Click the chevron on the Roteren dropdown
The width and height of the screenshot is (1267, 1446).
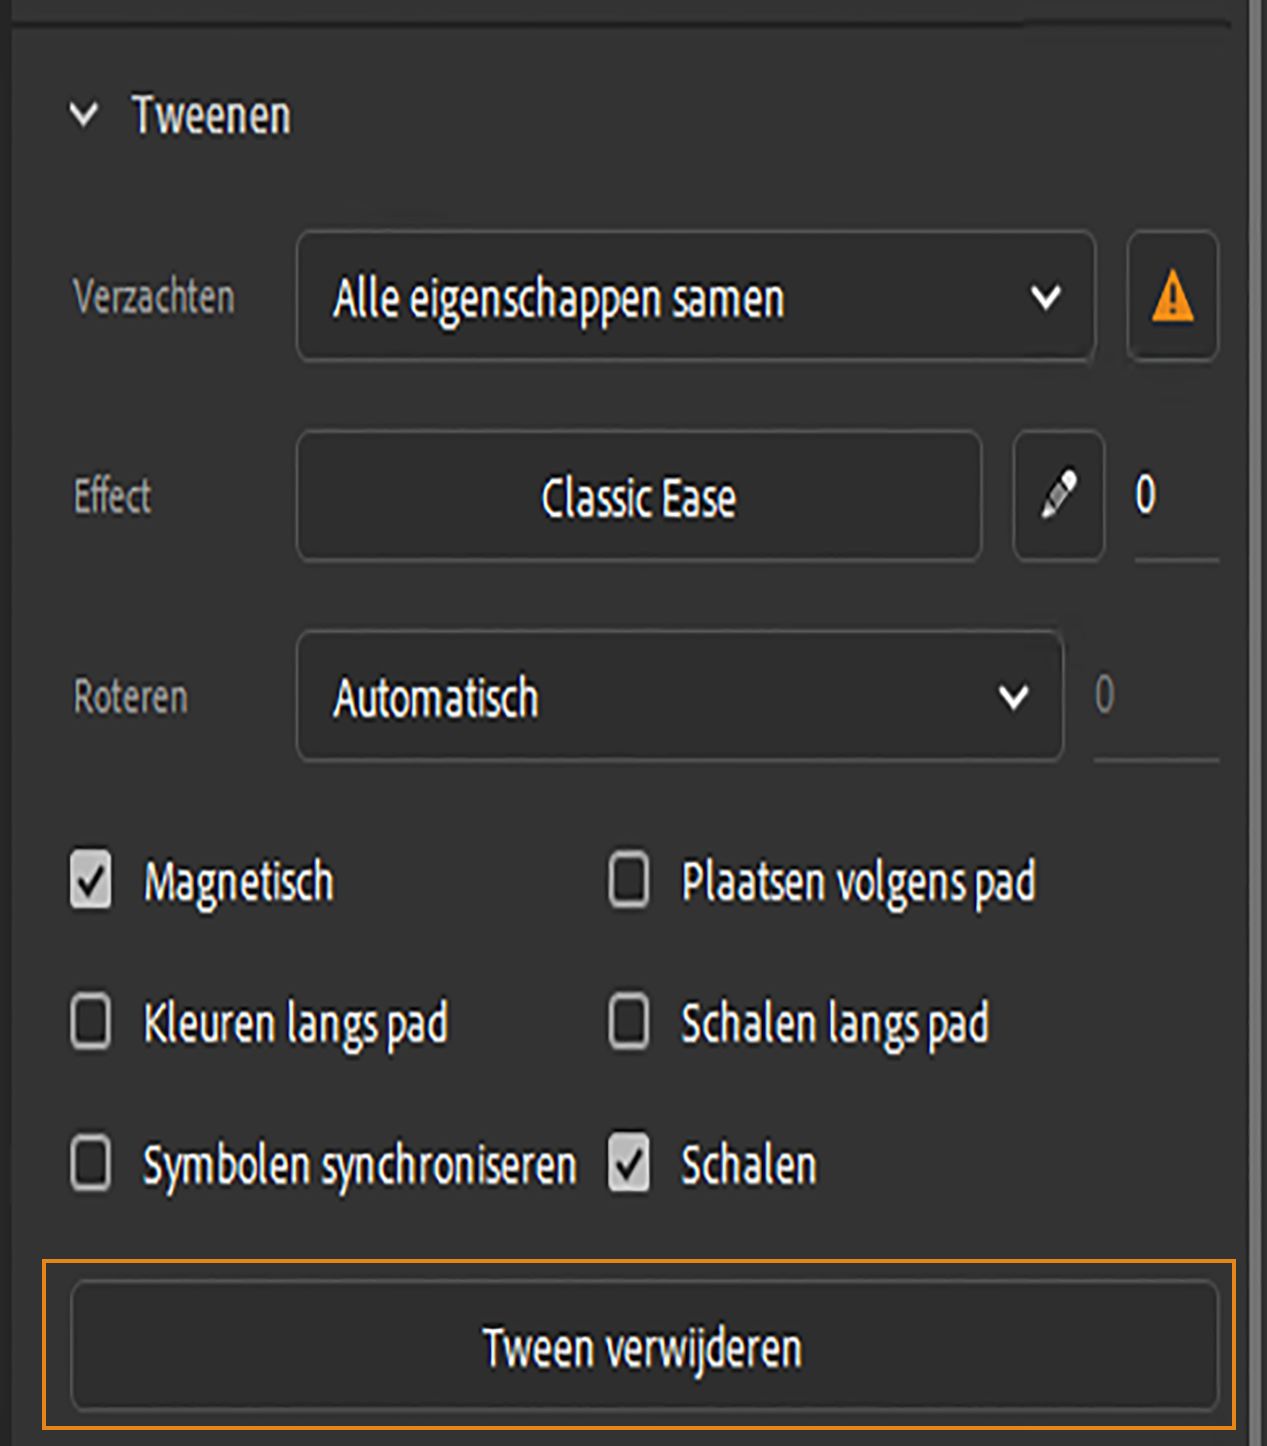1013,697
